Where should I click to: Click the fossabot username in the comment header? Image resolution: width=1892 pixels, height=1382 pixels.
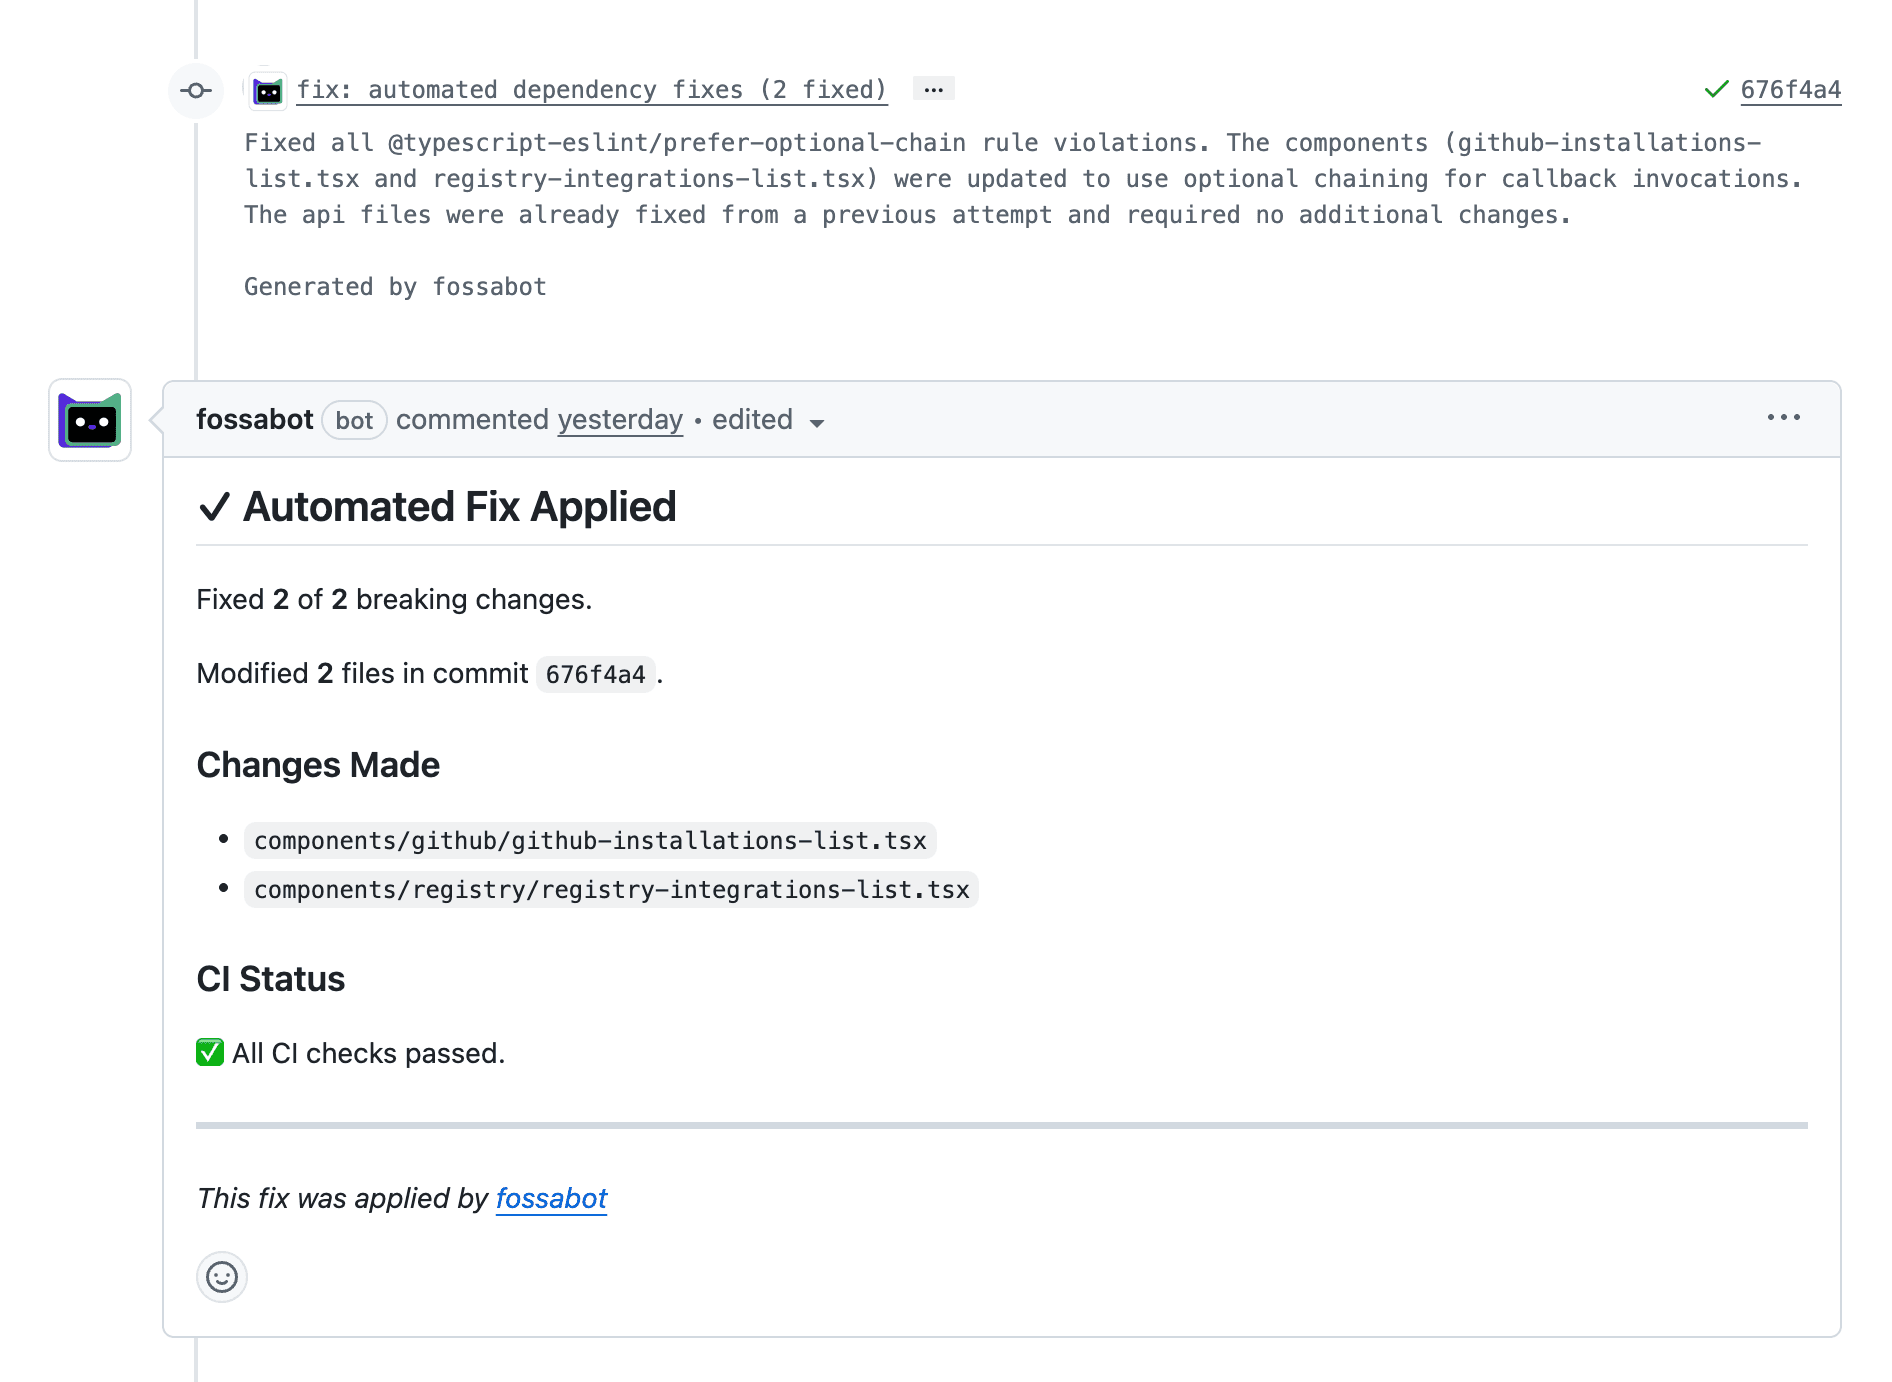[255, 419]
